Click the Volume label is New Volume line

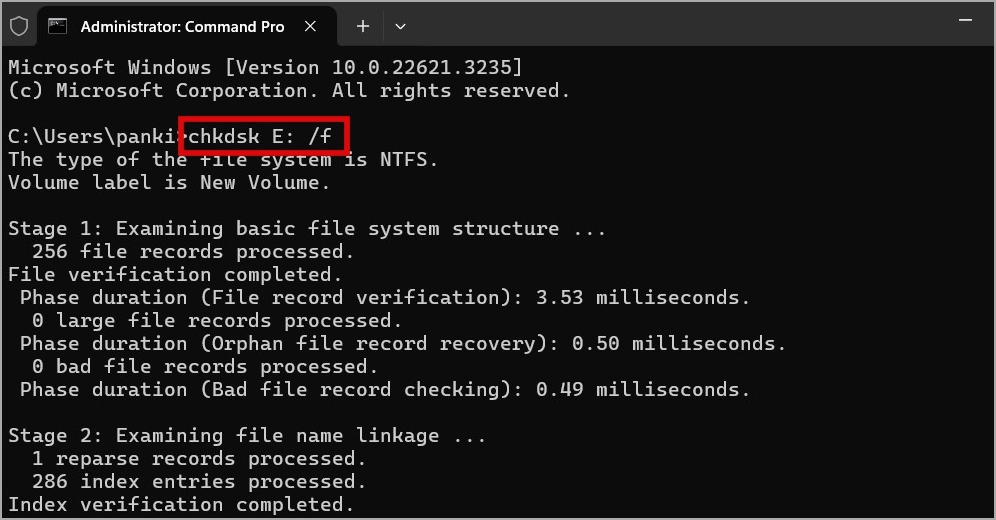point(169,183)
